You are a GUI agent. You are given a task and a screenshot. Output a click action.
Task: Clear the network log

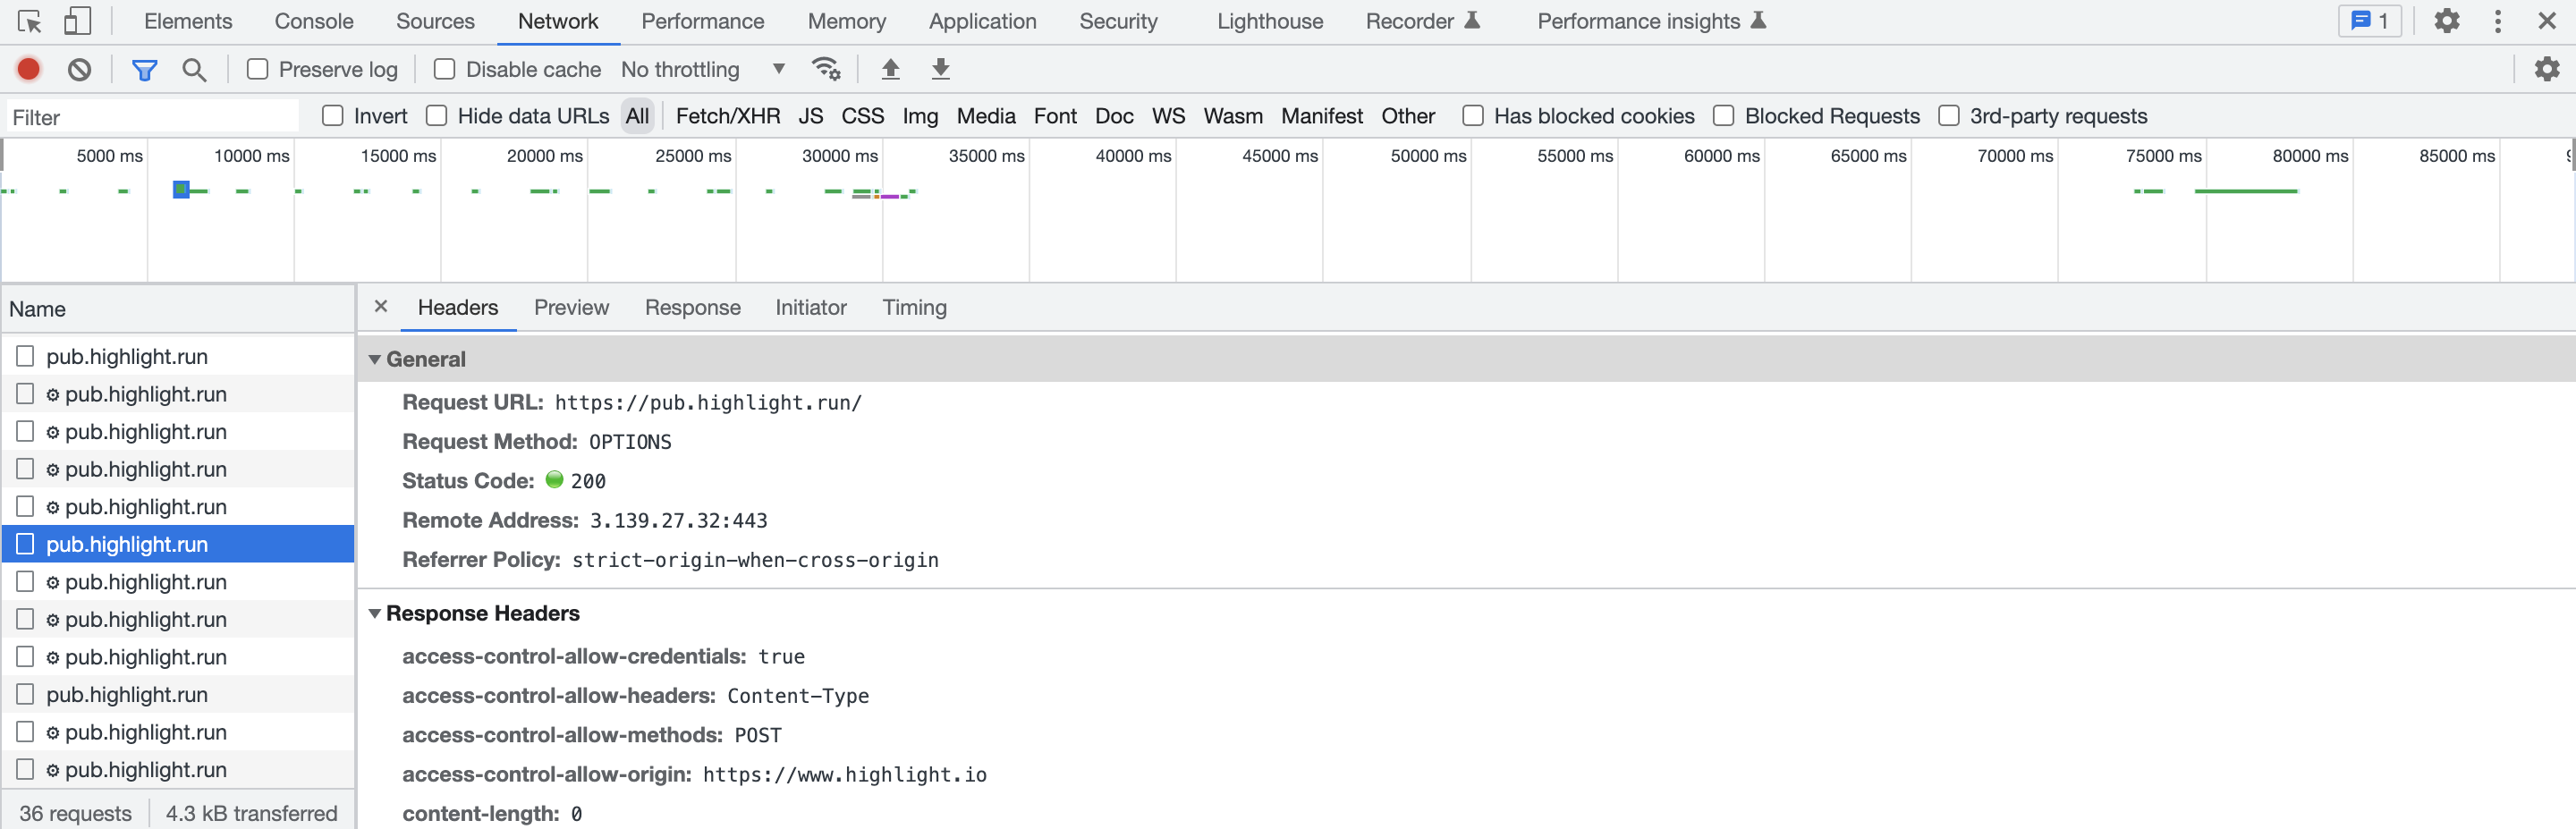pyautogui.click(x=79, y=69)
